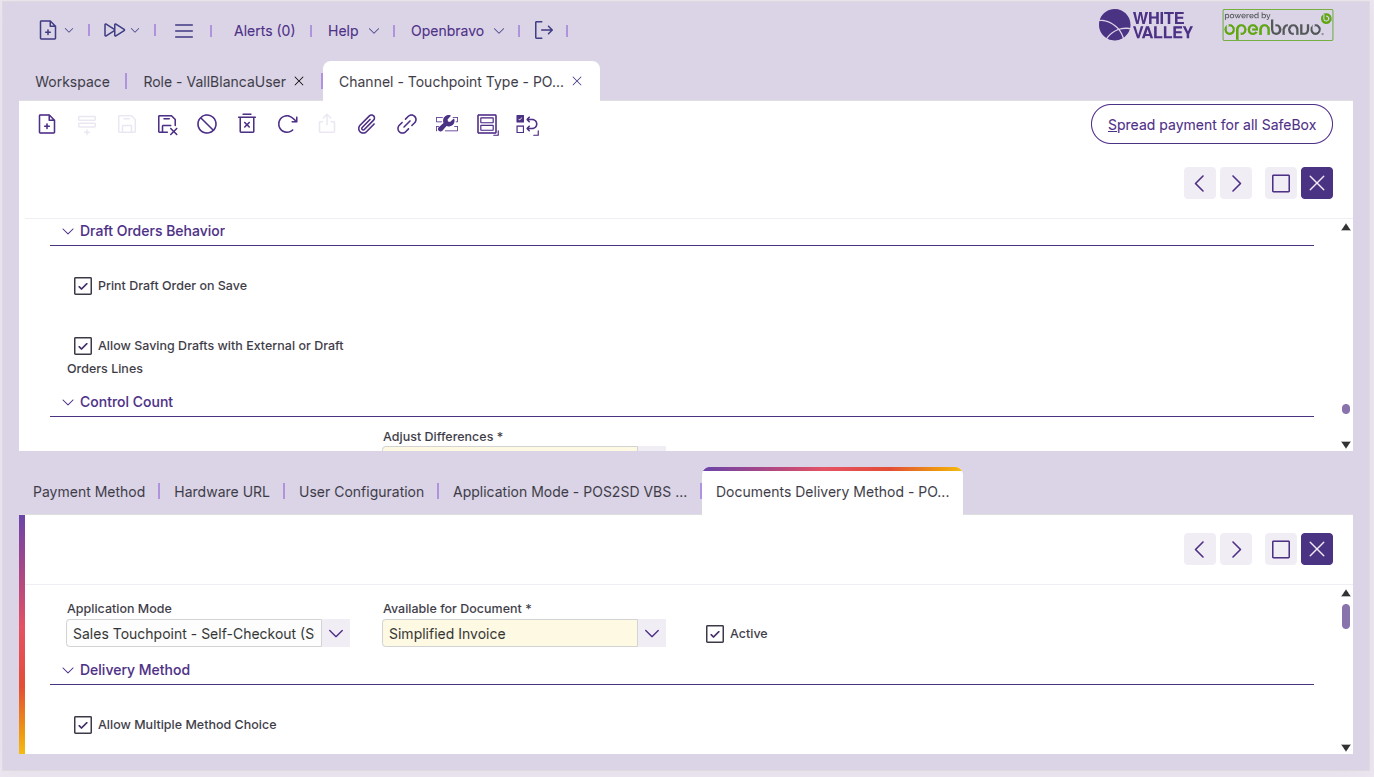Click the New Record toolbar icon

[47, 124]
